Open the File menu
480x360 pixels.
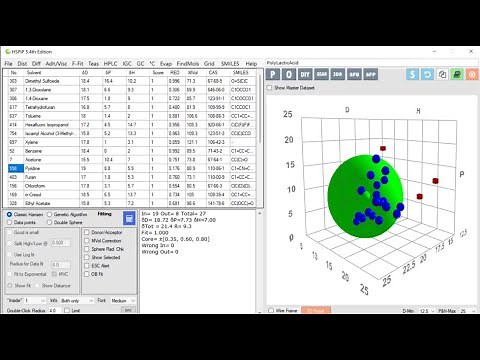8,64
